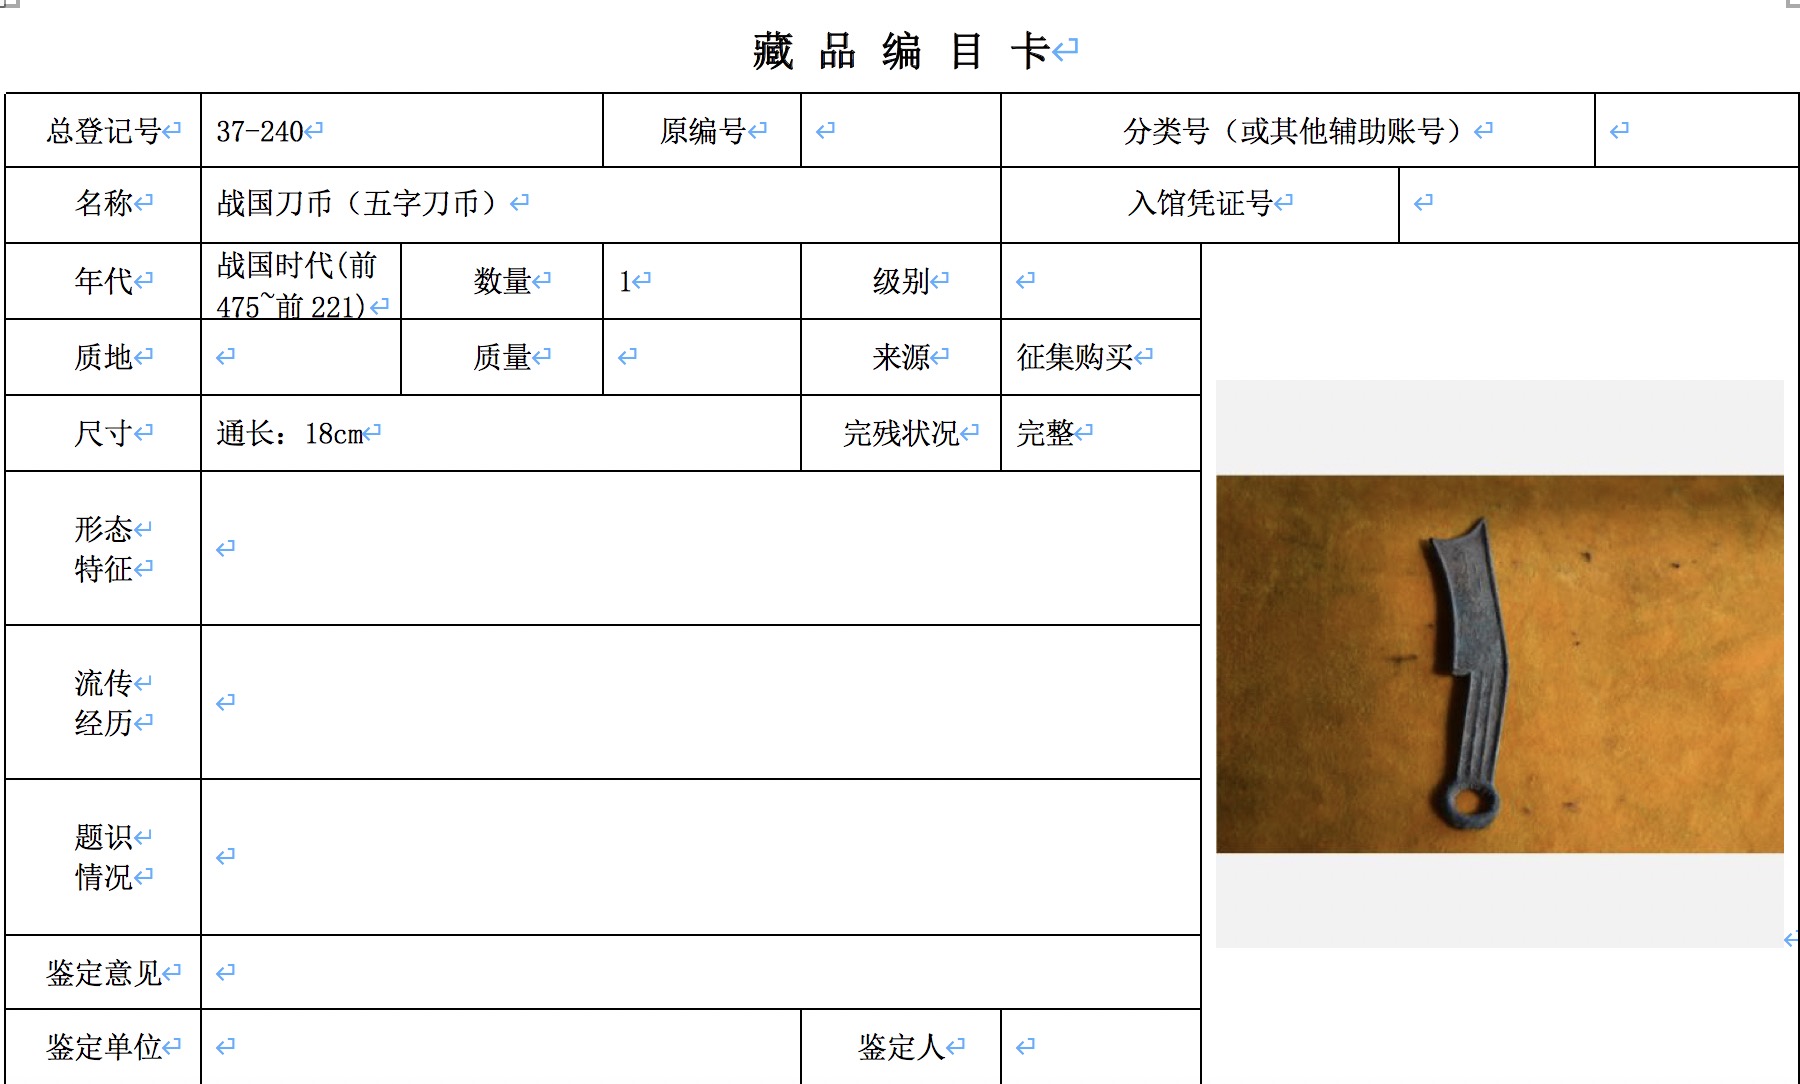Click the empty cell after 鉴定单位
The image size is (1800, 1084).
pyautogui.click(x=501, y=1047)
